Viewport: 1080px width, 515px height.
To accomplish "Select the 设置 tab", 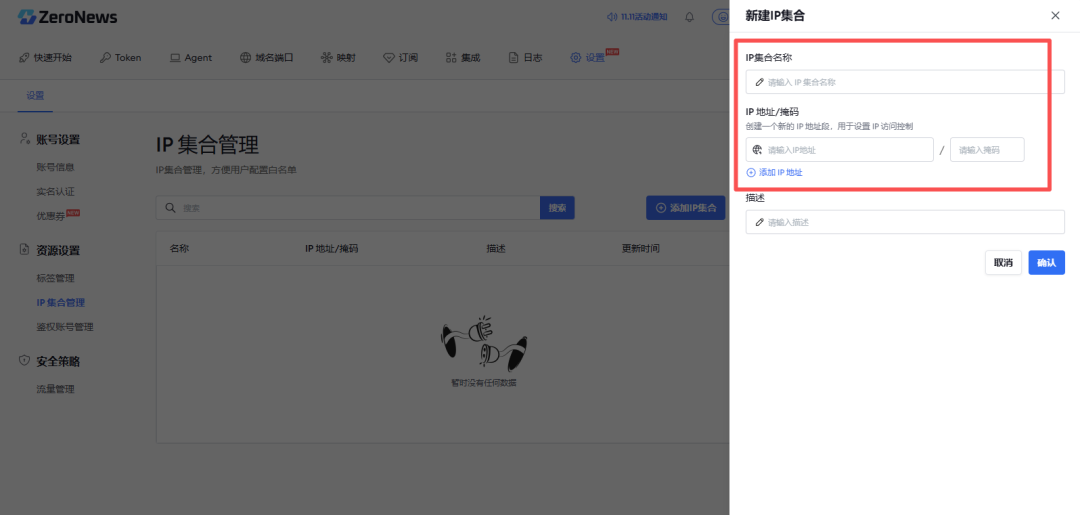I will pyautogui.click(x=35, y=96).
